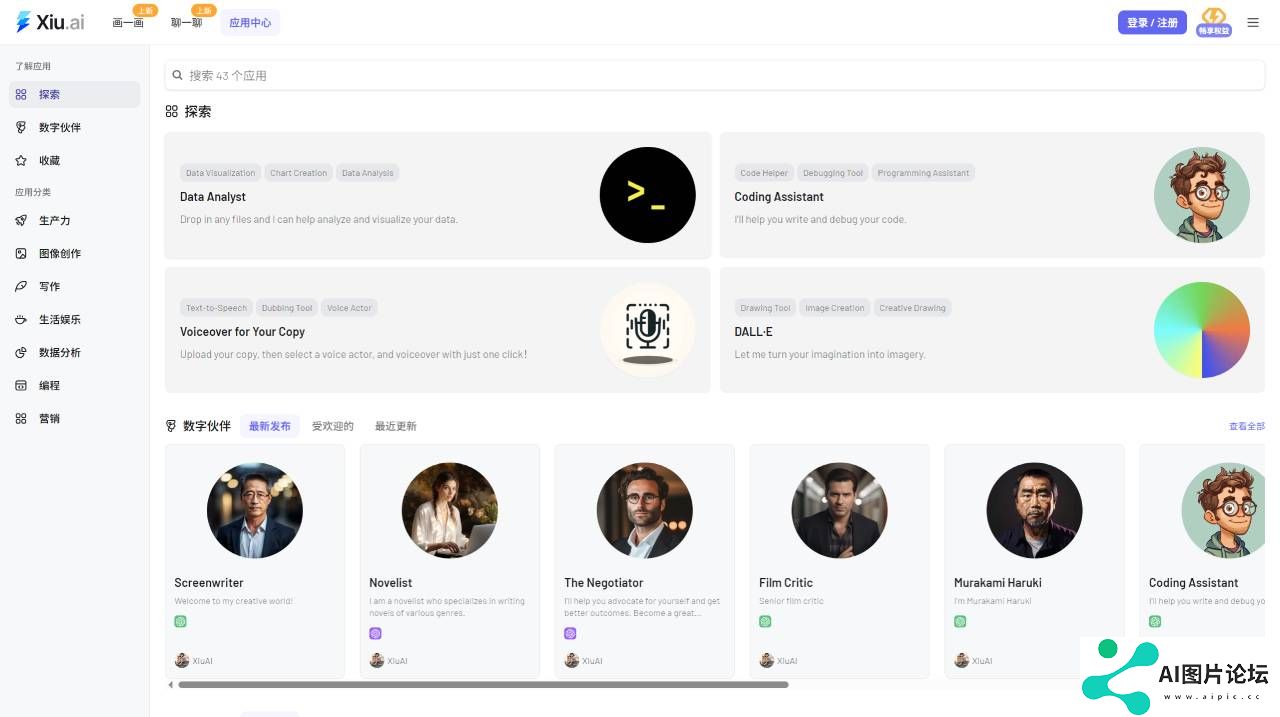This screenshot has width=1280, height=717.
Task: Switch to the 受欢迎的 tab
Action: [333, 426]
